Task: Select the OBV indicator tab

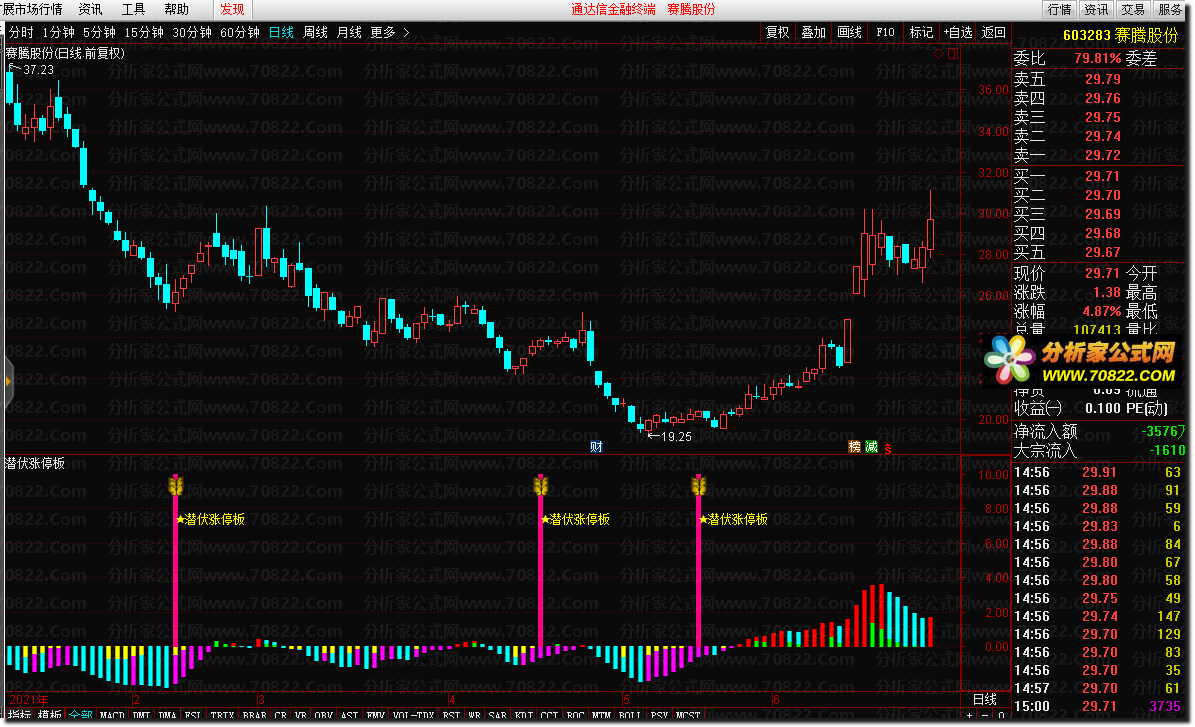Action: 324,715
